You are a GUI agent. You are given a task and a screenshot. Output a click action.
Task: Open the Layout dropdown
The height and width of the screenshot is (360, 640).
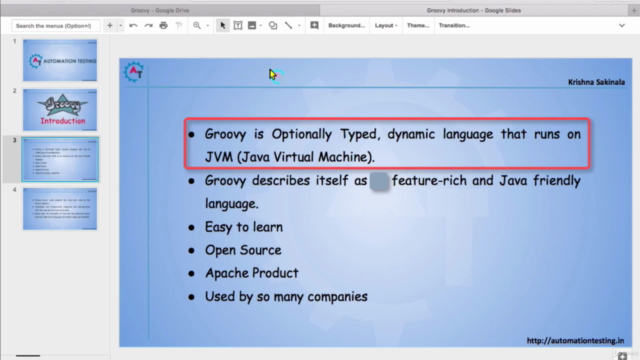coord(386,25)
